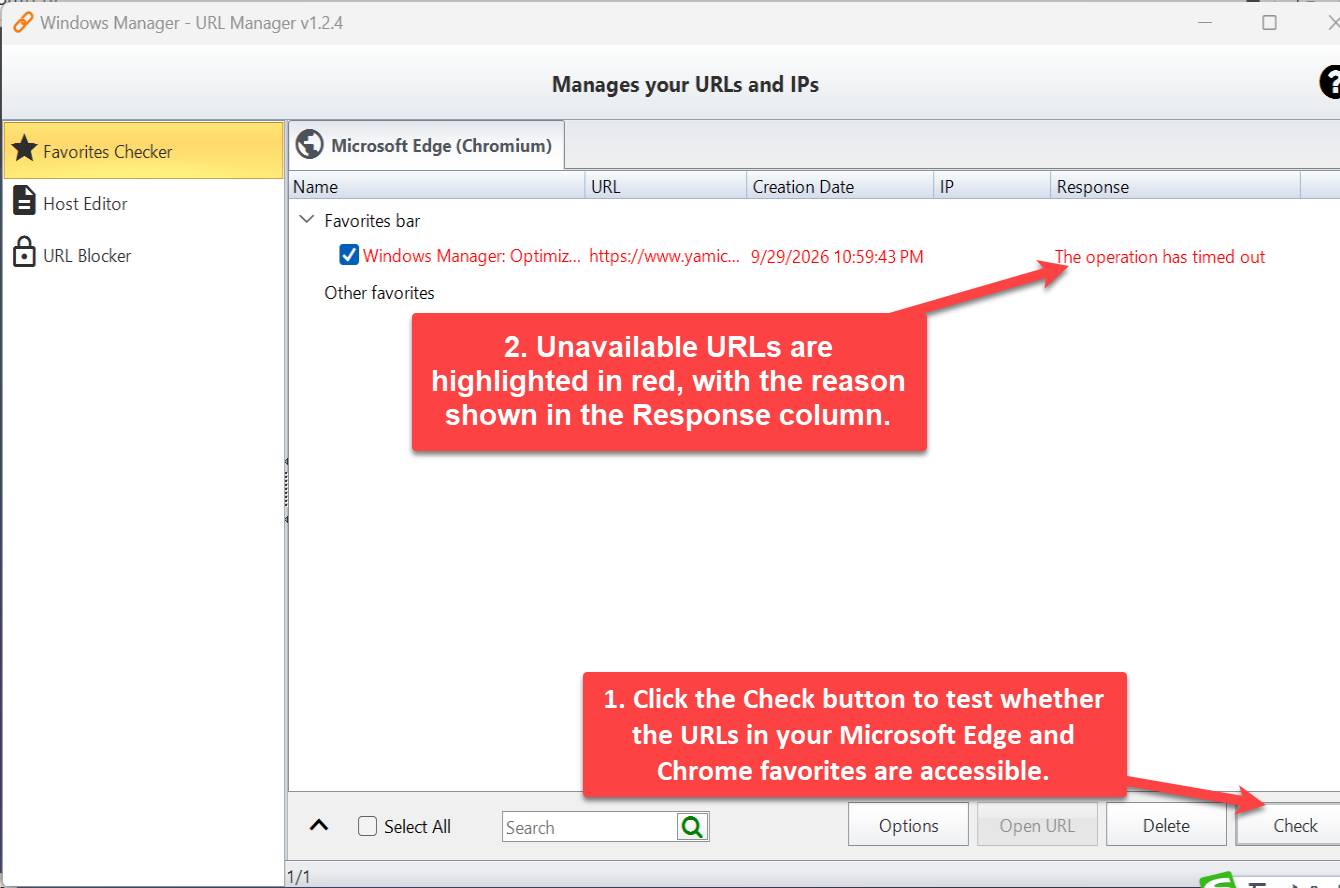Click the document icon beside Host Editor

coord(24,201)
